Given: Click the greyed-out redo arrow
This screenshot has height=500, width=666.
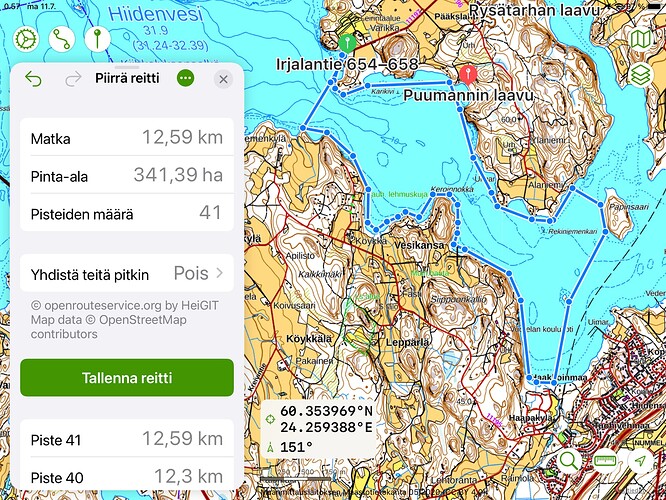Looking at the screenshot, I should (73, 79).
